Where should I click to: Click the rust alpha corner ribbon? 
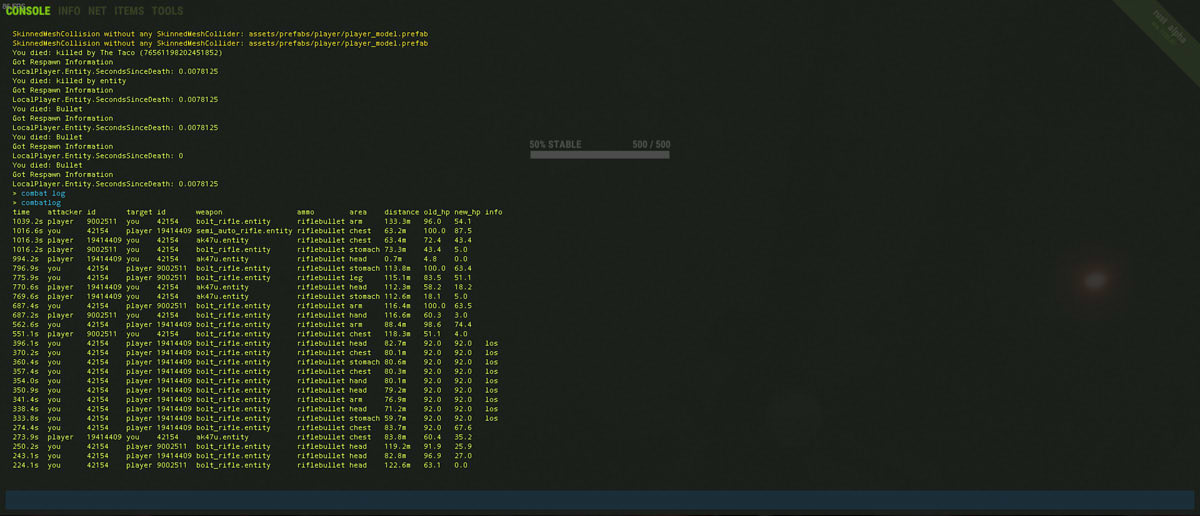[x=1164, y=28]
